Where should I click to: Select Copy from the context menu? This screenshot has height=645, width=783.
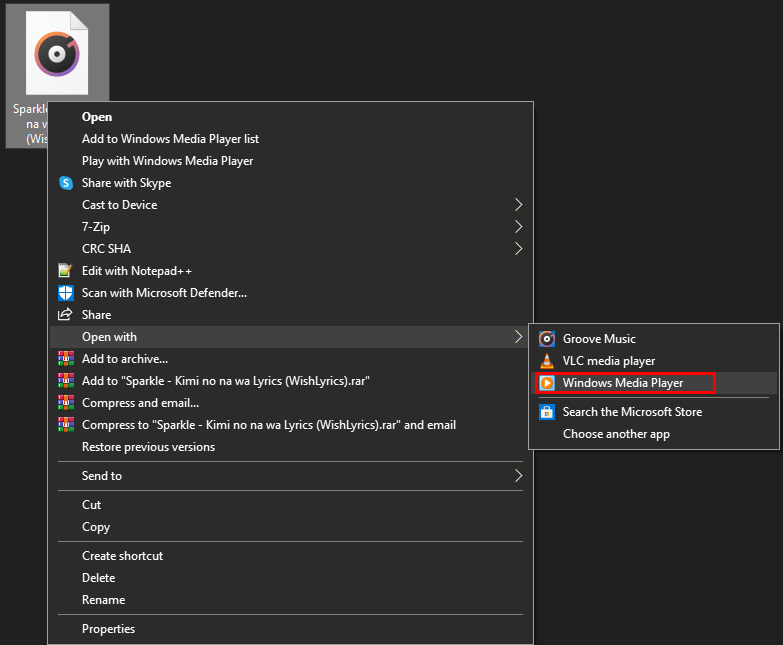pyautogui.click(x=291, y=527)
